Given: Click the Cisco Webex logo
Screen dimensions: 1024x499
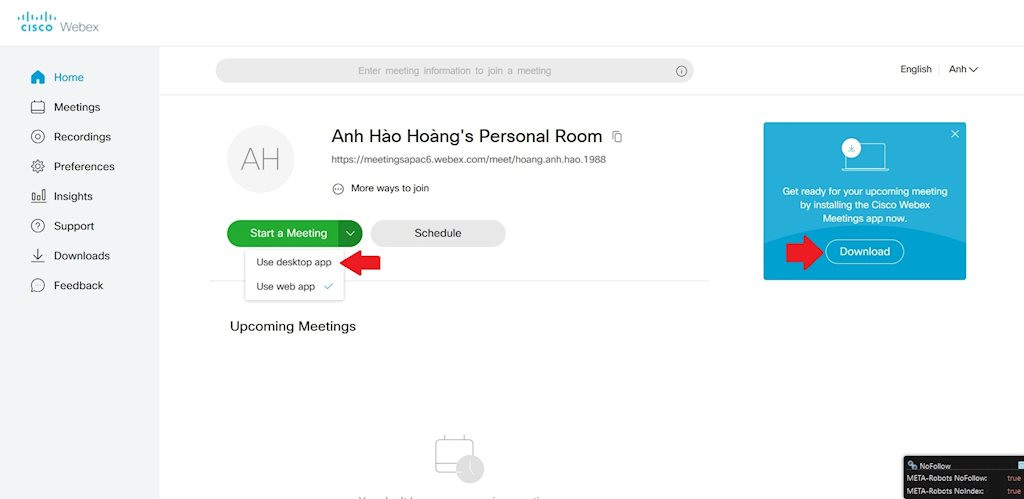Looking at the screenshot, I should tap(58, 22).
